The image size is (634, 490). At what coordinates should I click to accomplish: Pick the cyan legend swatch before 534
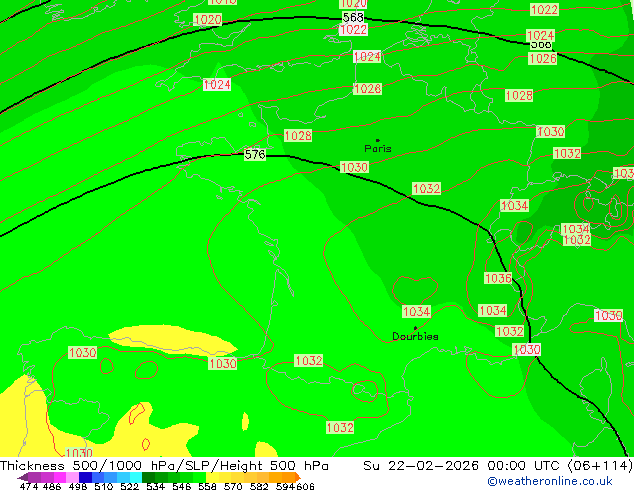click(x=135, y=477)
